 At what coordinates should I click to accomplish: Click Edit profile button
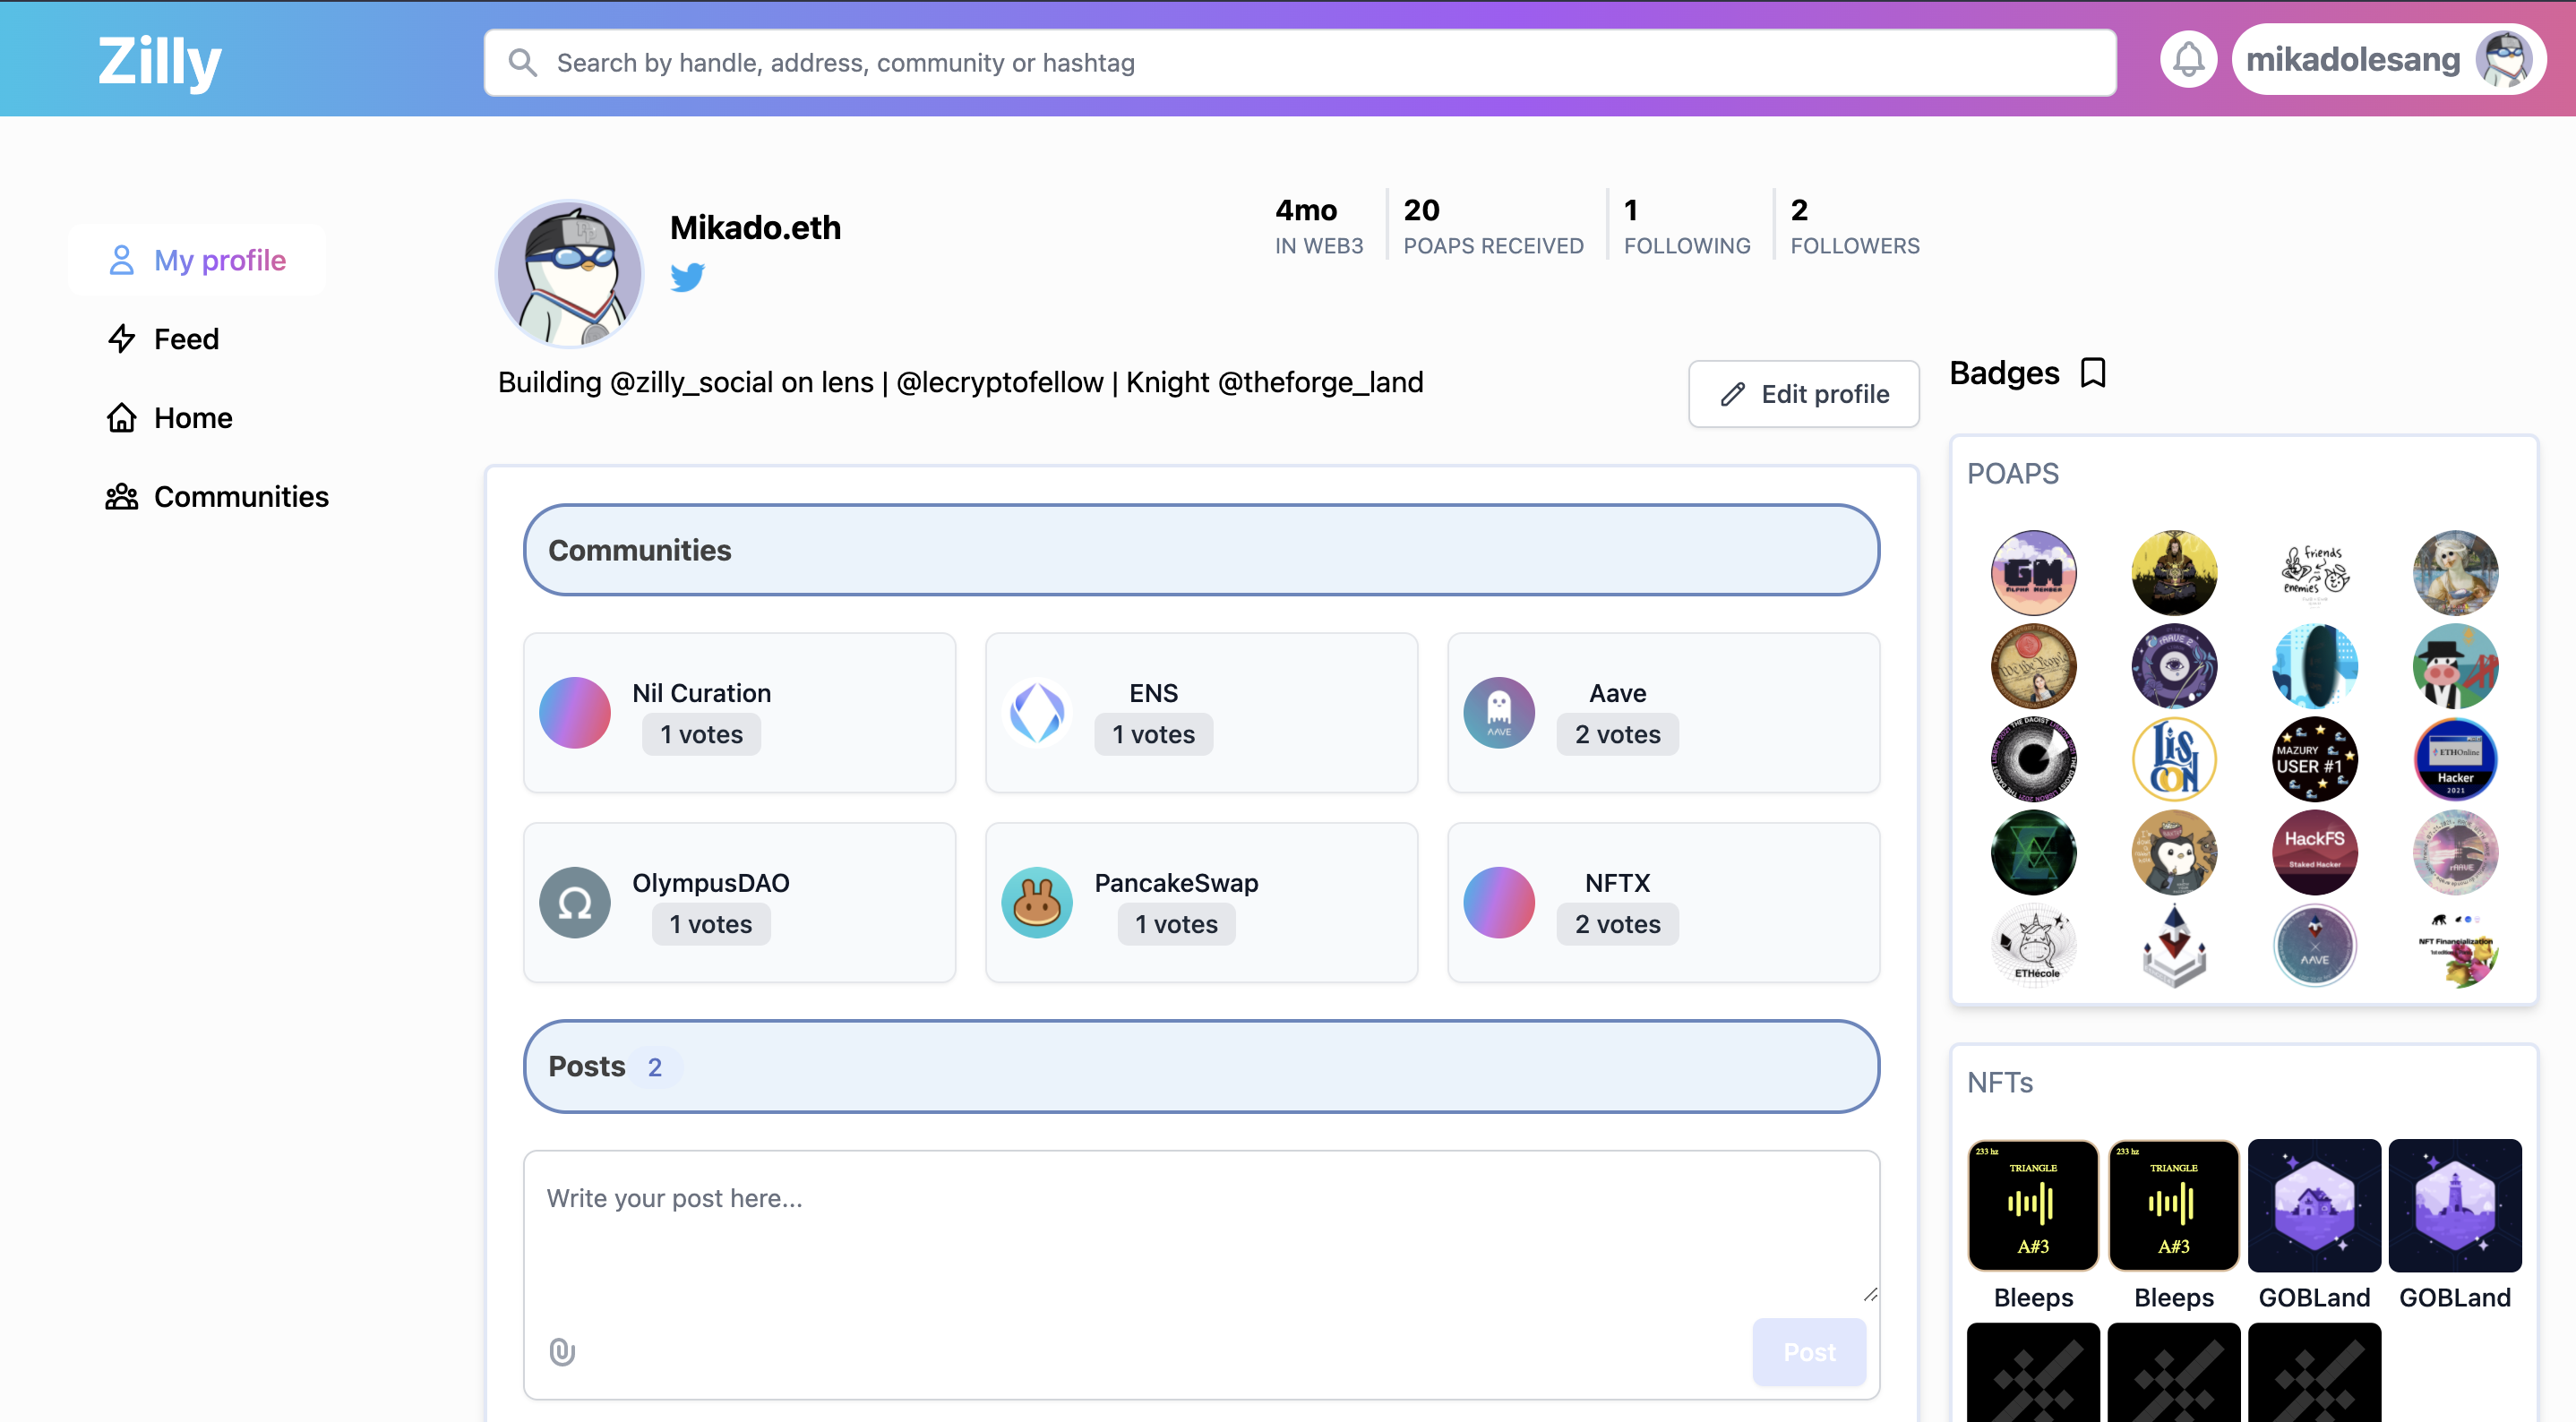click(x=1804, y=394)
